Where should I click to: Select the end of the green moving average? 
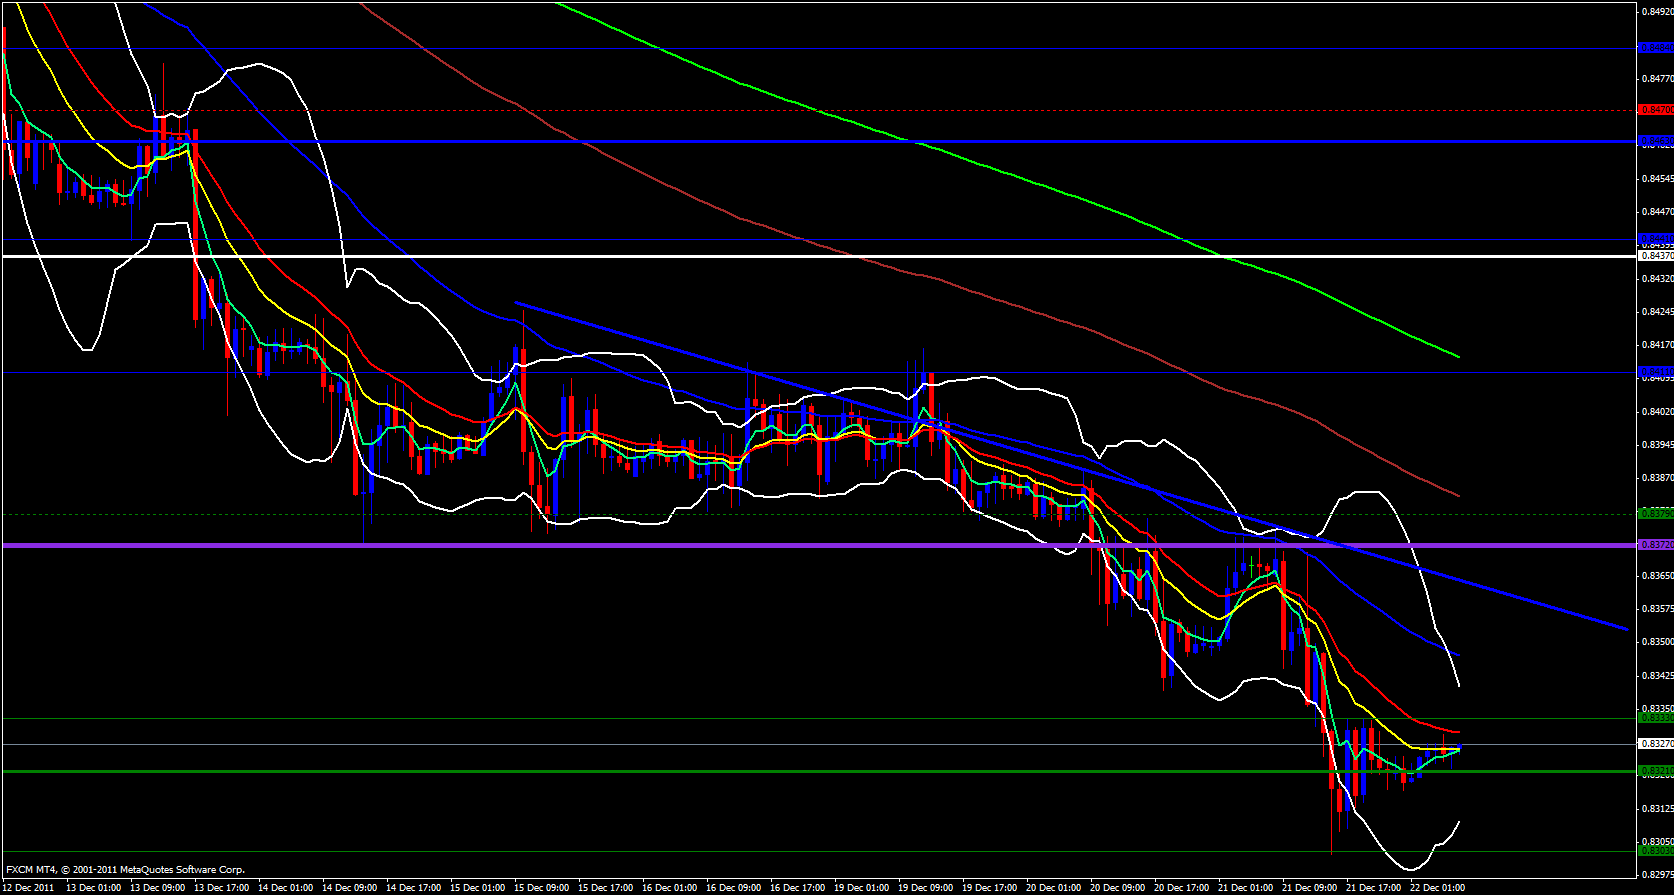pos(1458,356)
